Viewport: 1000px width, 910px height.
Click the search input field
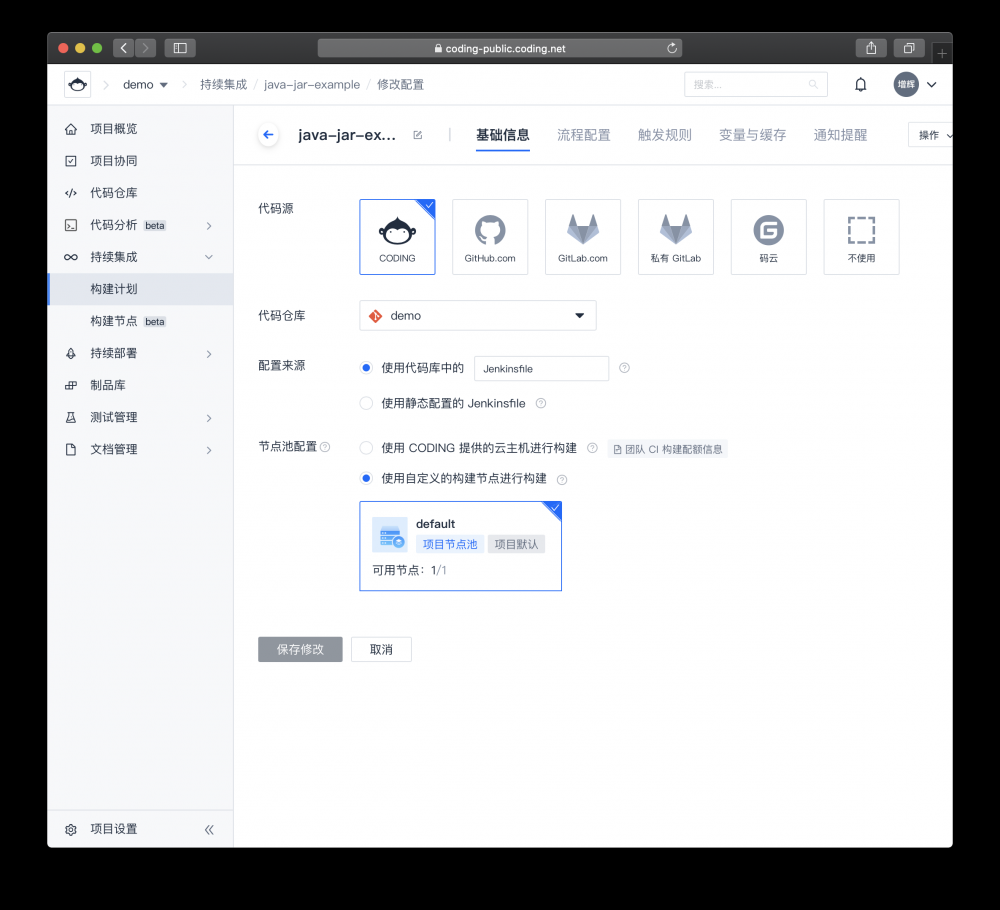[750, 84]
